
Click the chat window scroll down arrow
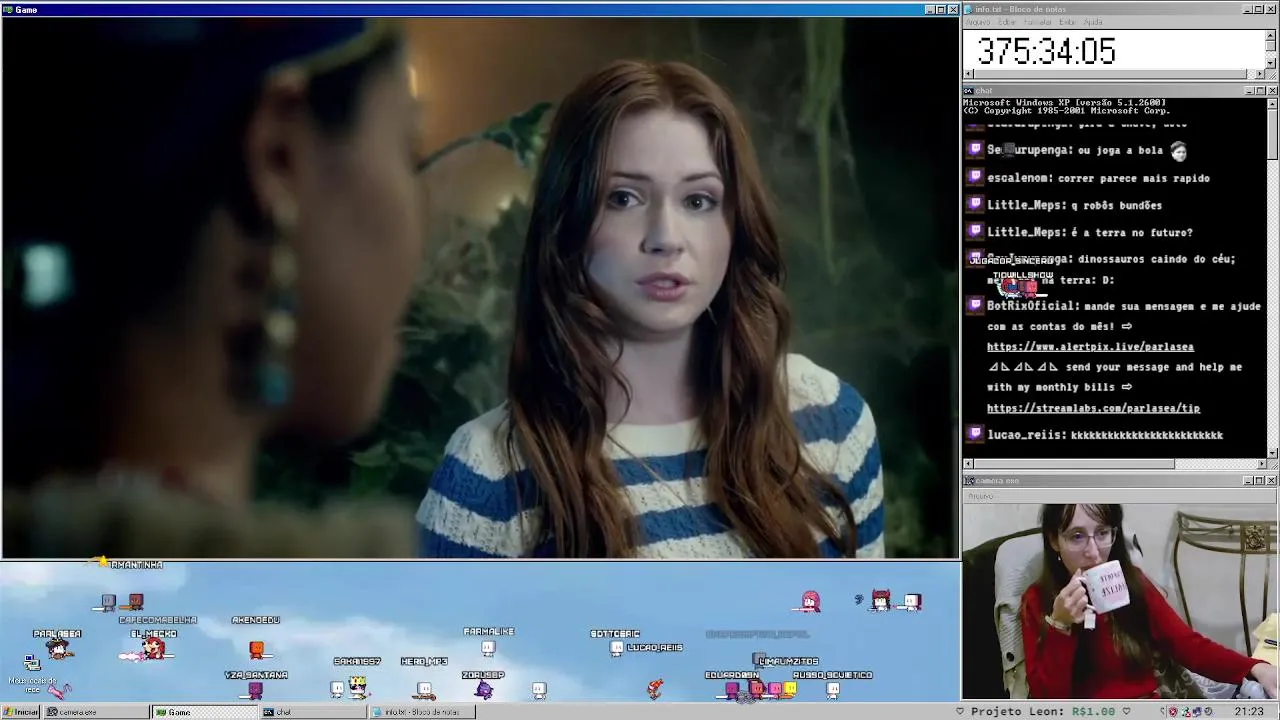click(x=1272, y=453)
